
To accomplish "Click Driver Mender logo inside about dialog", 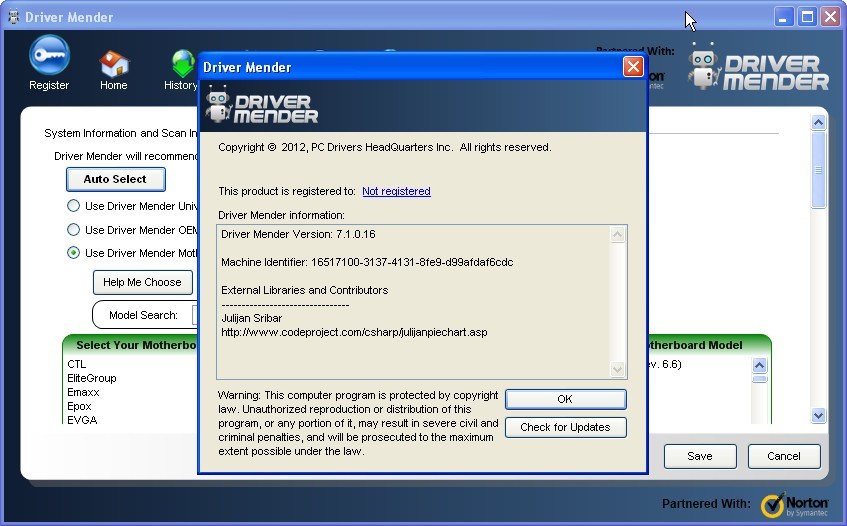I will (261, 105).
